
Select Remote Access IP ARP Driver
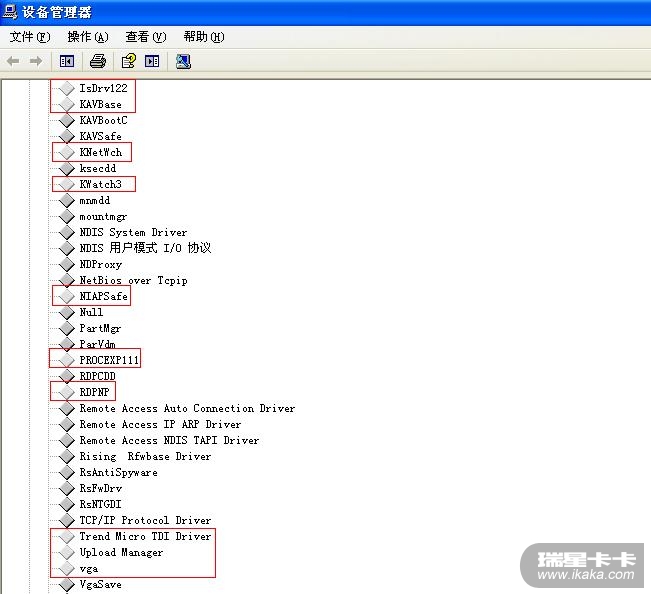[x=160, y=424]
